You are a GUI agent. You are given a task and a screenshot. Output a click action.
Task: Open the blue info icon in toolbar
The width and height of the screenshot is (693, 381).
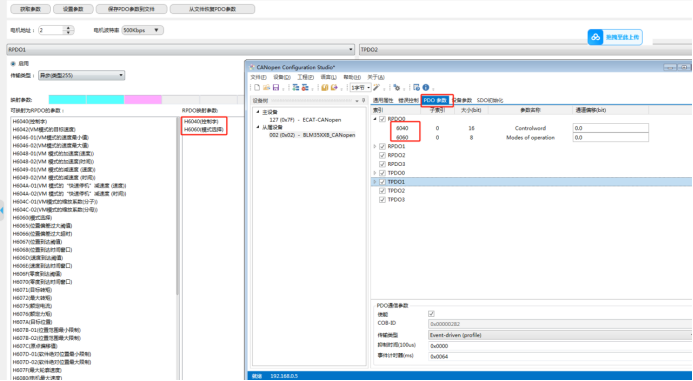click(x=426, y=88)
